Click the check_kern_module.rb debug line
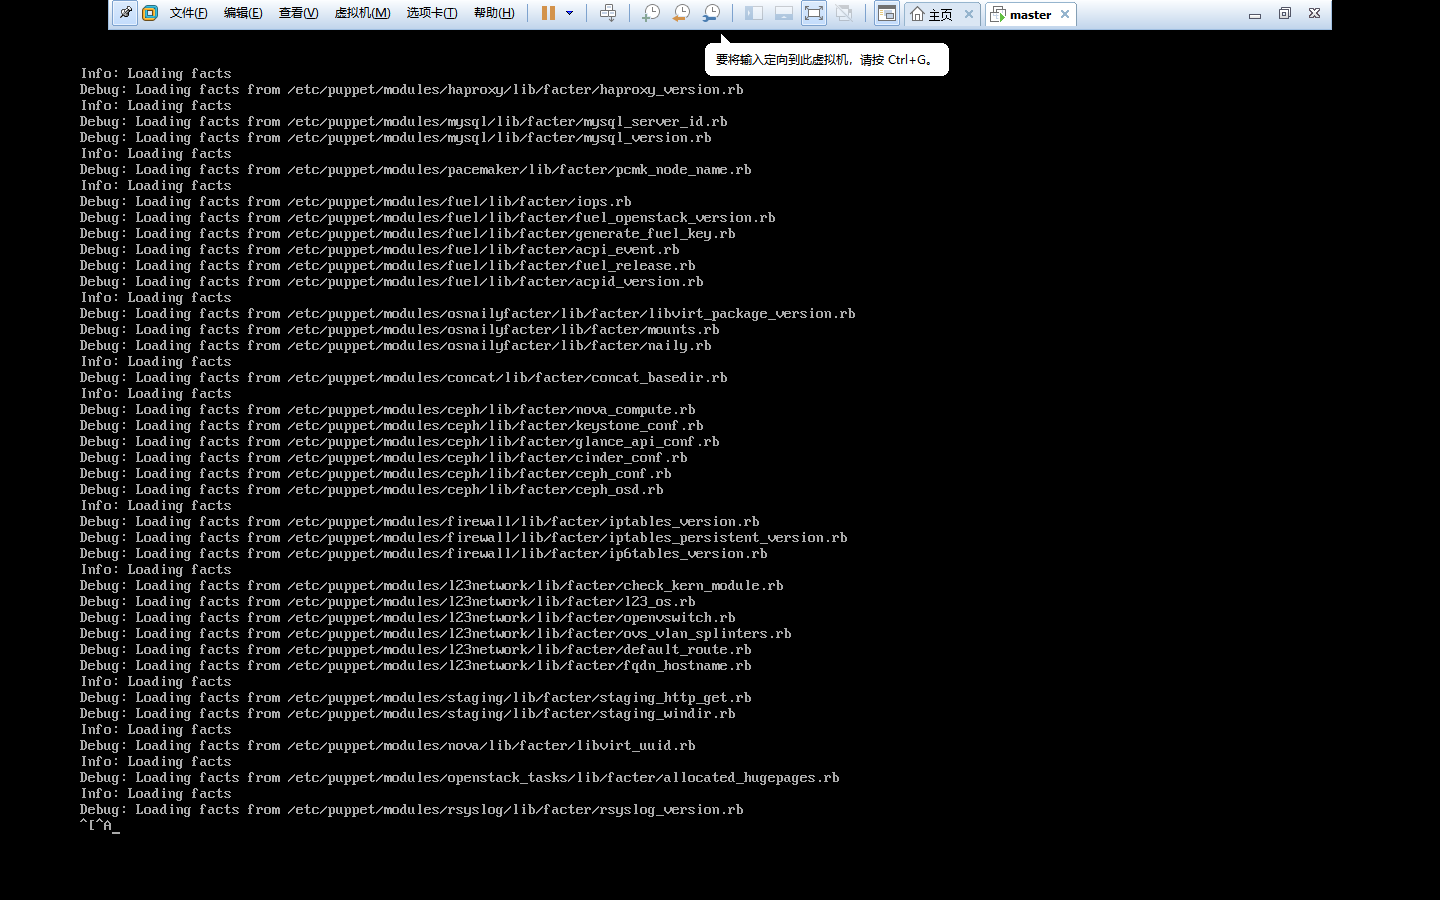Viewport: 1440px width, 900px height. (432, 586)
